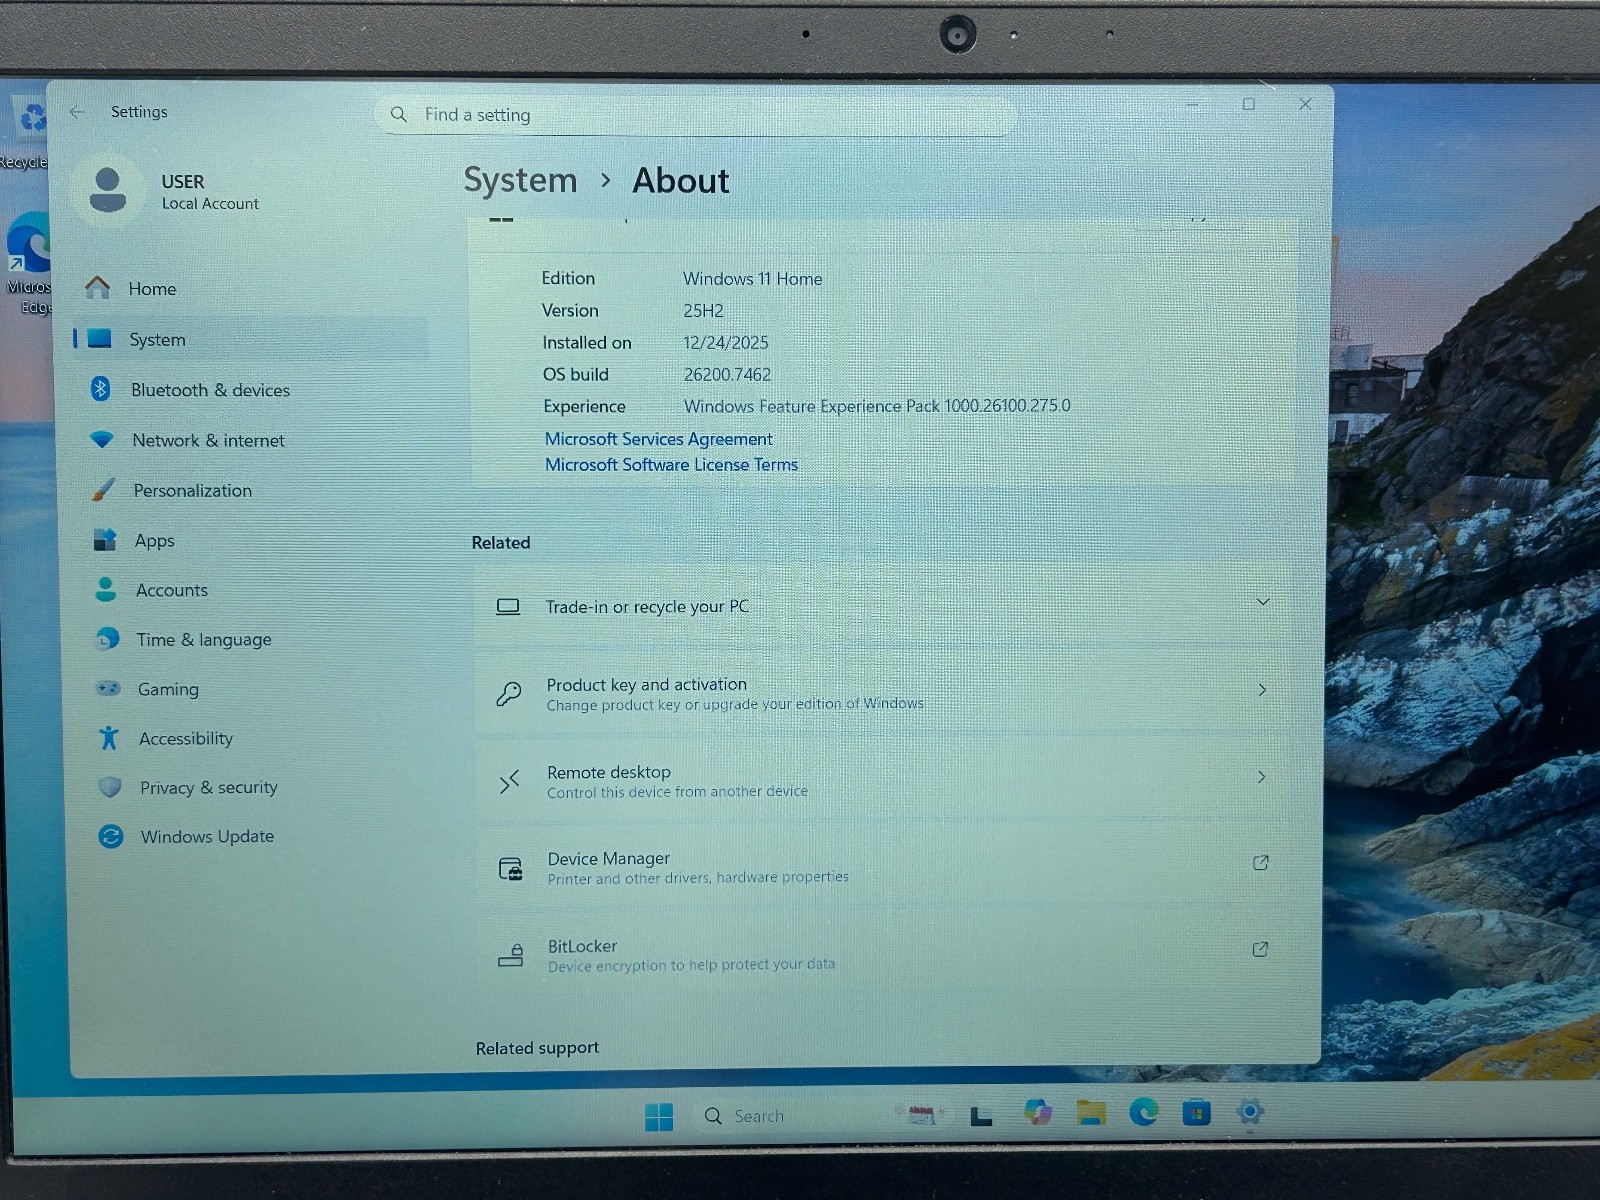The image size is (1600, 1200).
Task: Open Microsoft Software License Terms link
Action: pos(671,465)
